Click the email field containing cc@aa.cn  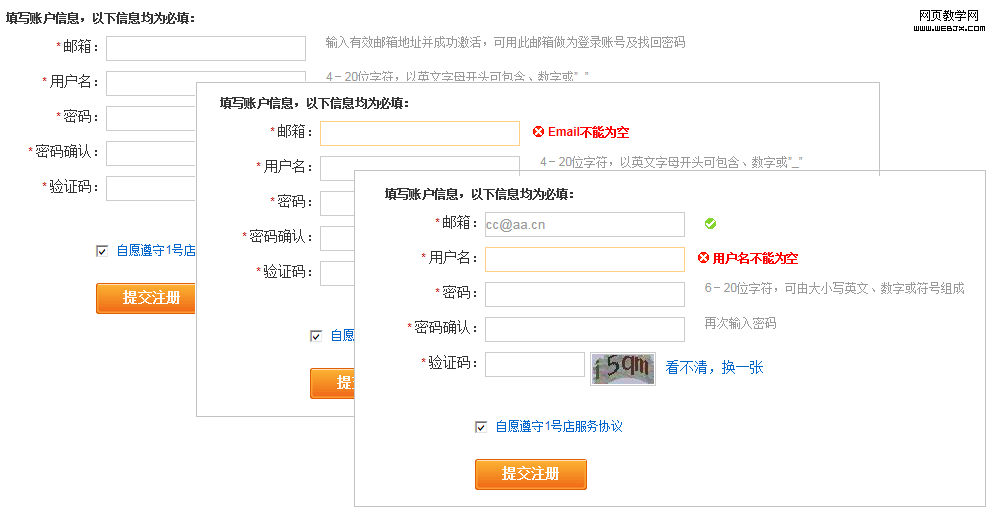[x=584, y=225]
